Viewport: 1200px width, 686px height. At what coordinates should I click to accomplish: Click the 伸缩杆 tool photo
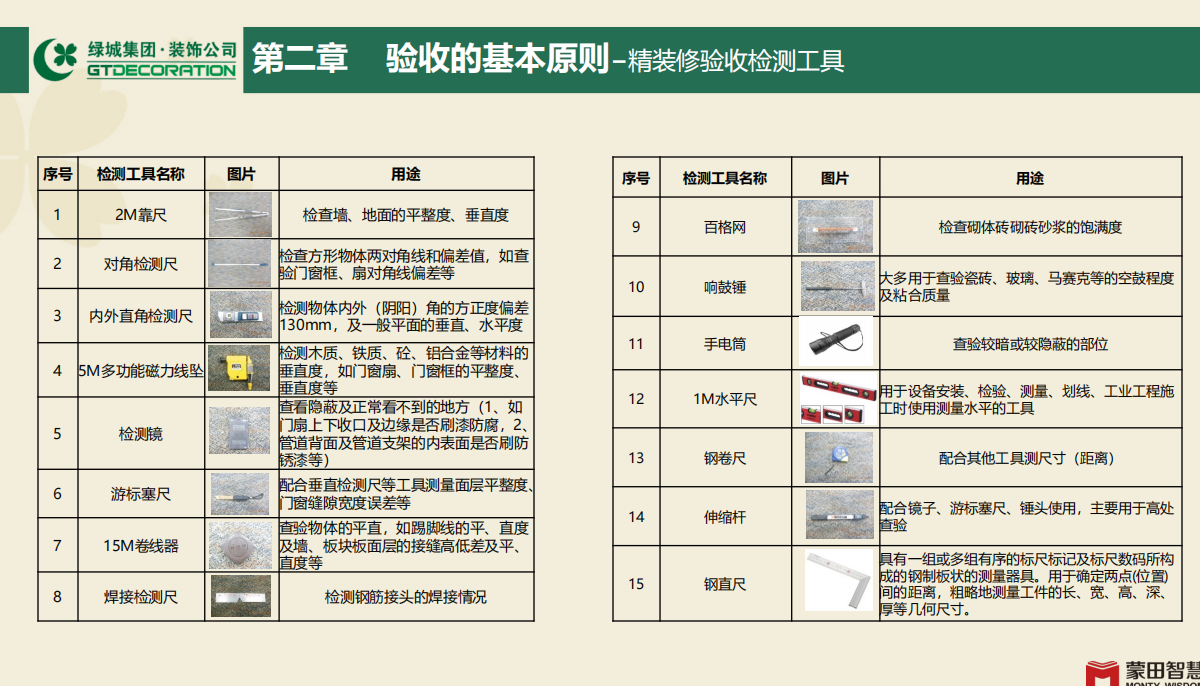tap(841, 516)
